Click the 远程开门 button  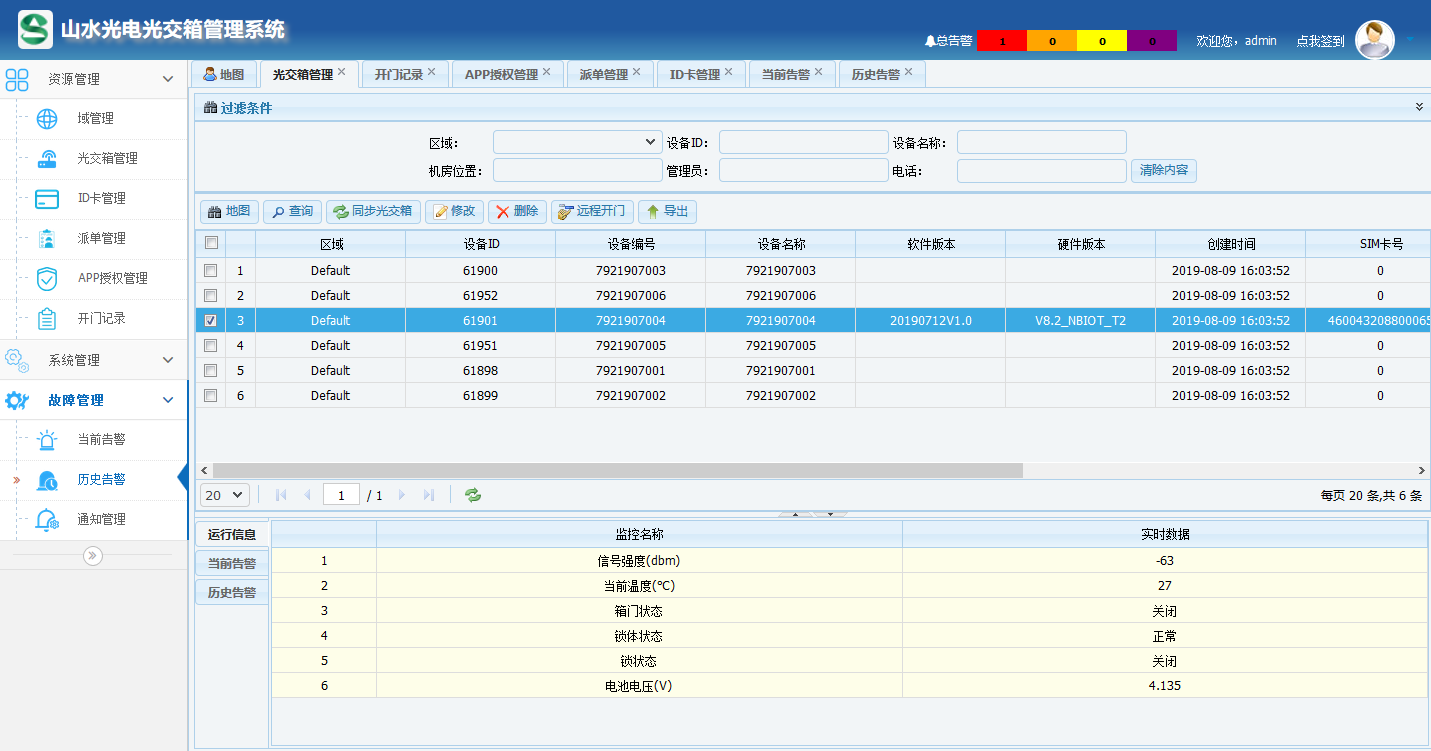(x=592, y=211)
